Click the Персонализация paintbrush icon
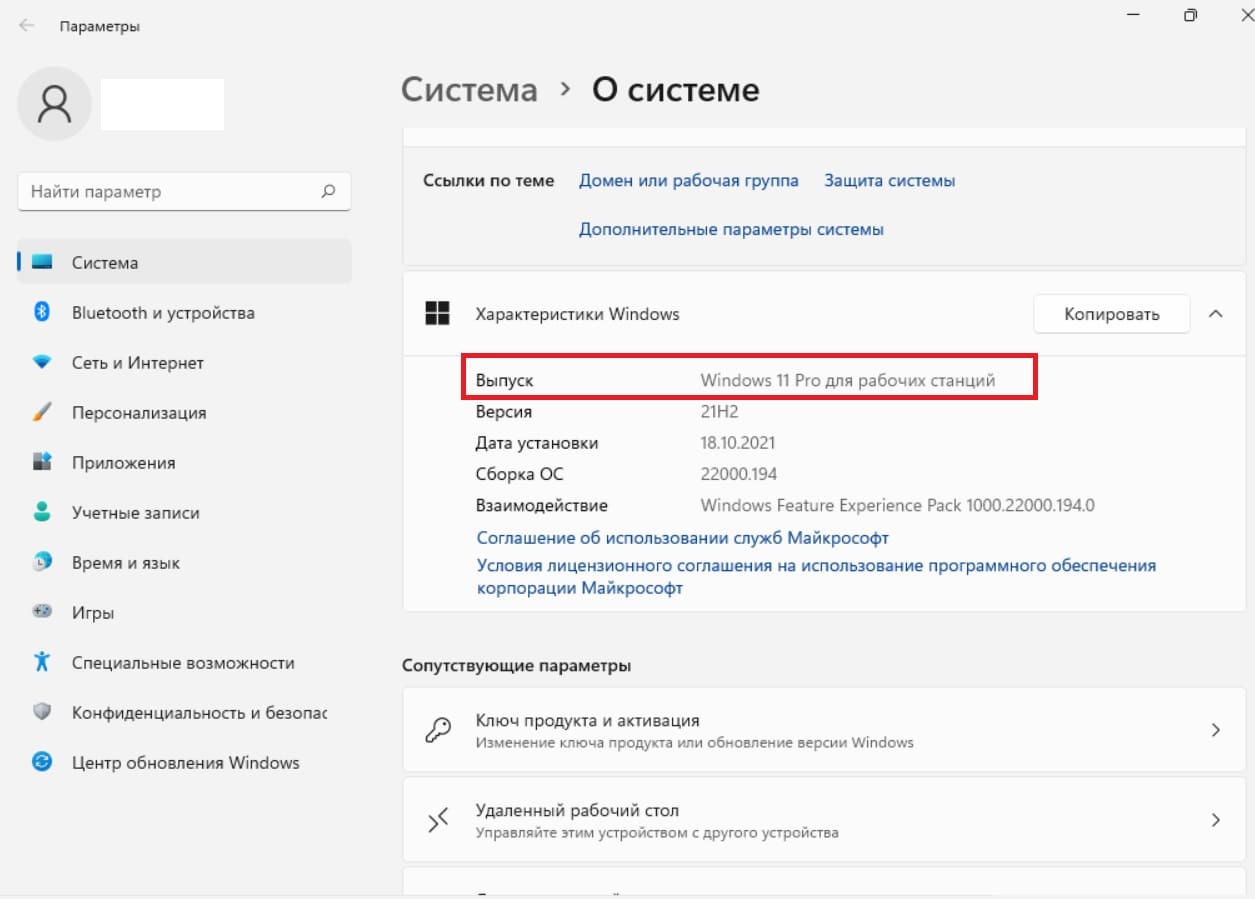This screenshot has width=1255, height=899. click(42, 412)
